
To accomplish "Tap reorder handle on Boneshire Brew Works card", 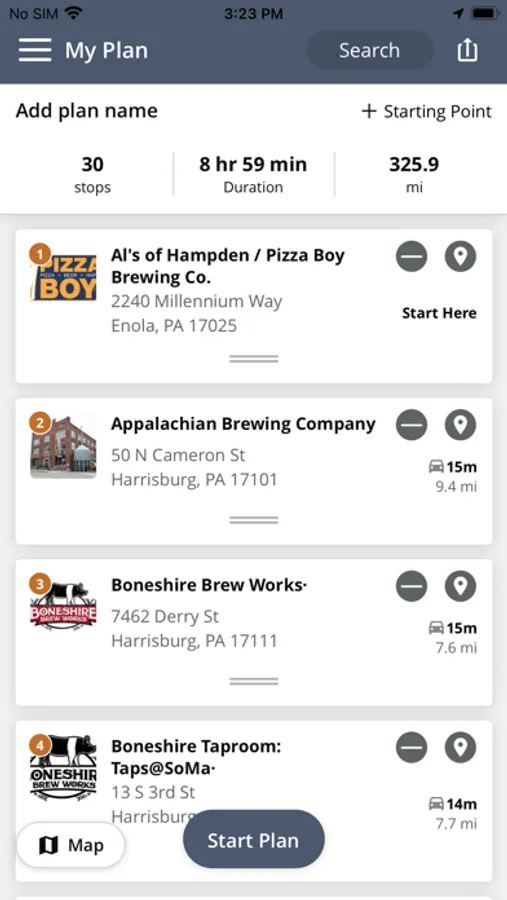I will pyautogui.click(x=254, y=681).
